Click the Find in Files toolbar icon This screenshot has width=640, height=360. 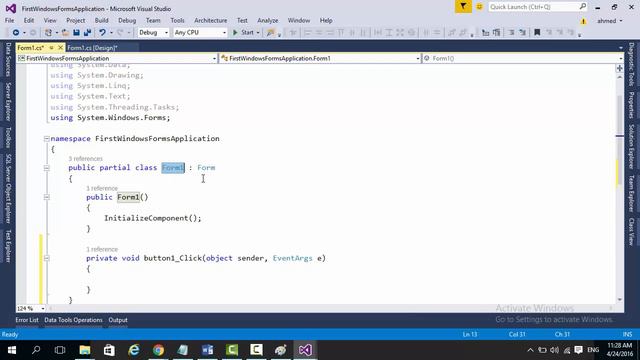point(270,33)
